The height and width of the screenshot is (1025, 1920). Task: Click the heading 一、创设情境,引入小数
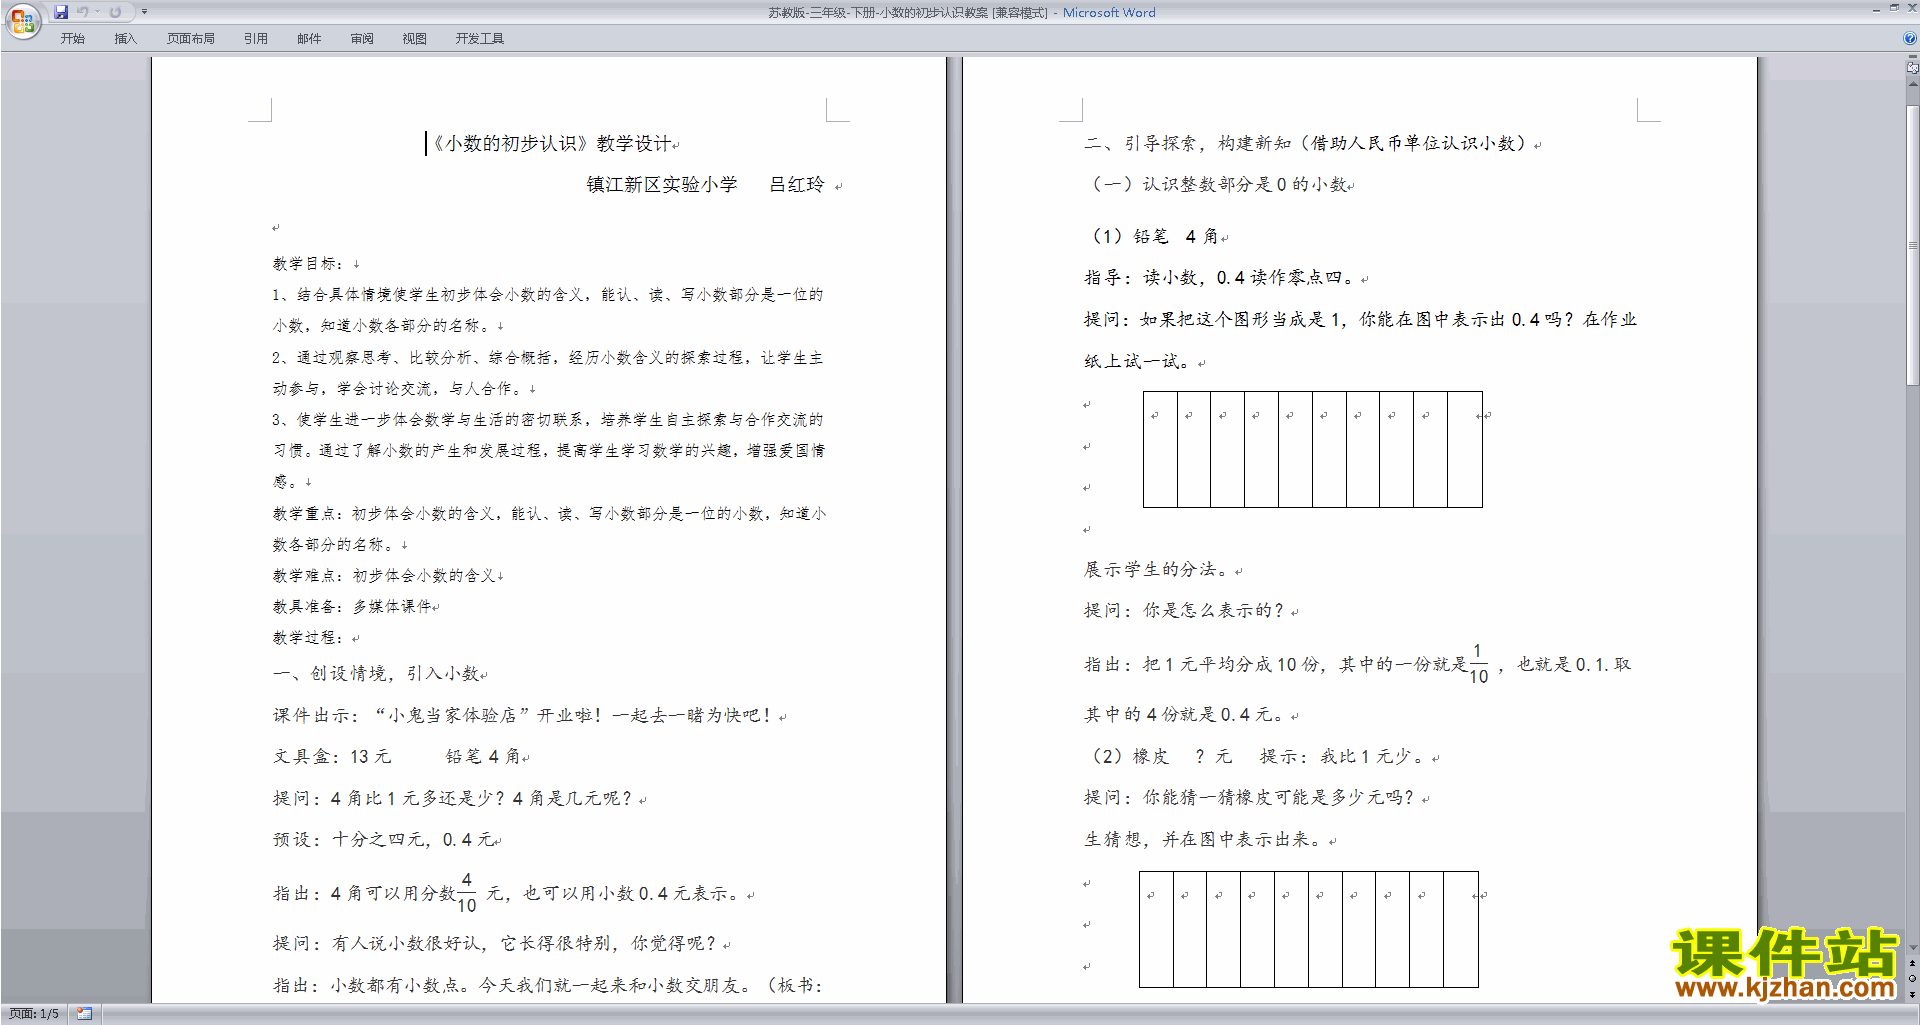pyautogui.click(x=379, y=674)
